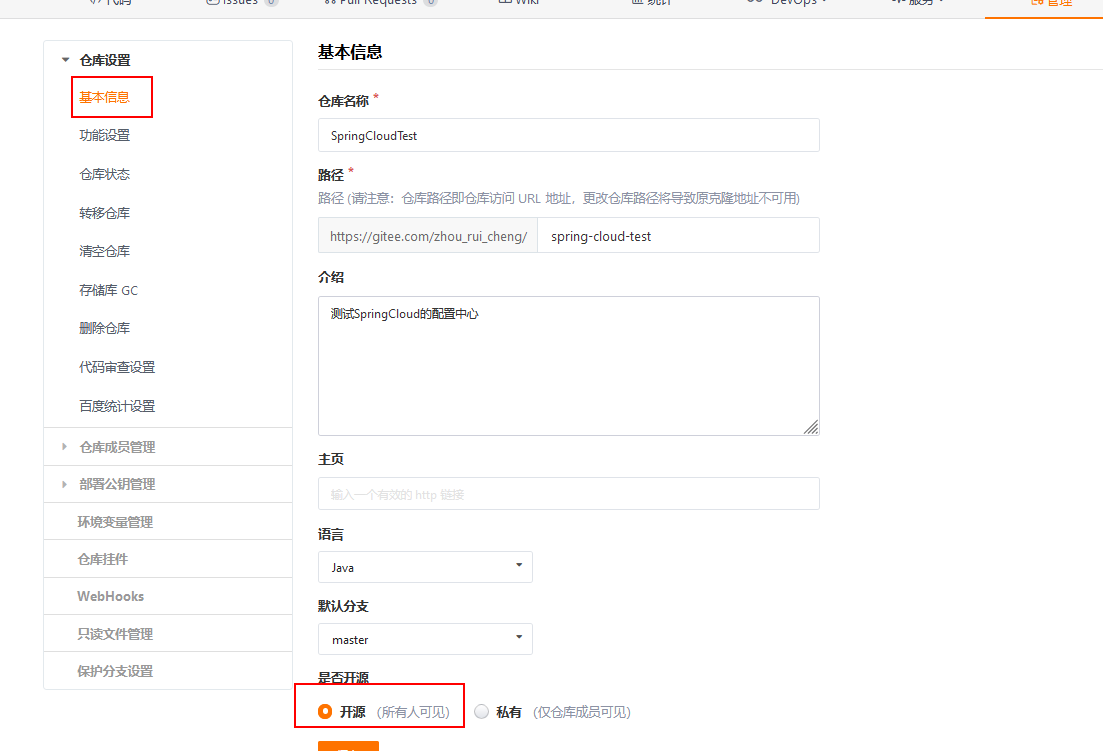Click the 是否开源 label
1103x751 pixels.
pos(343,678)
